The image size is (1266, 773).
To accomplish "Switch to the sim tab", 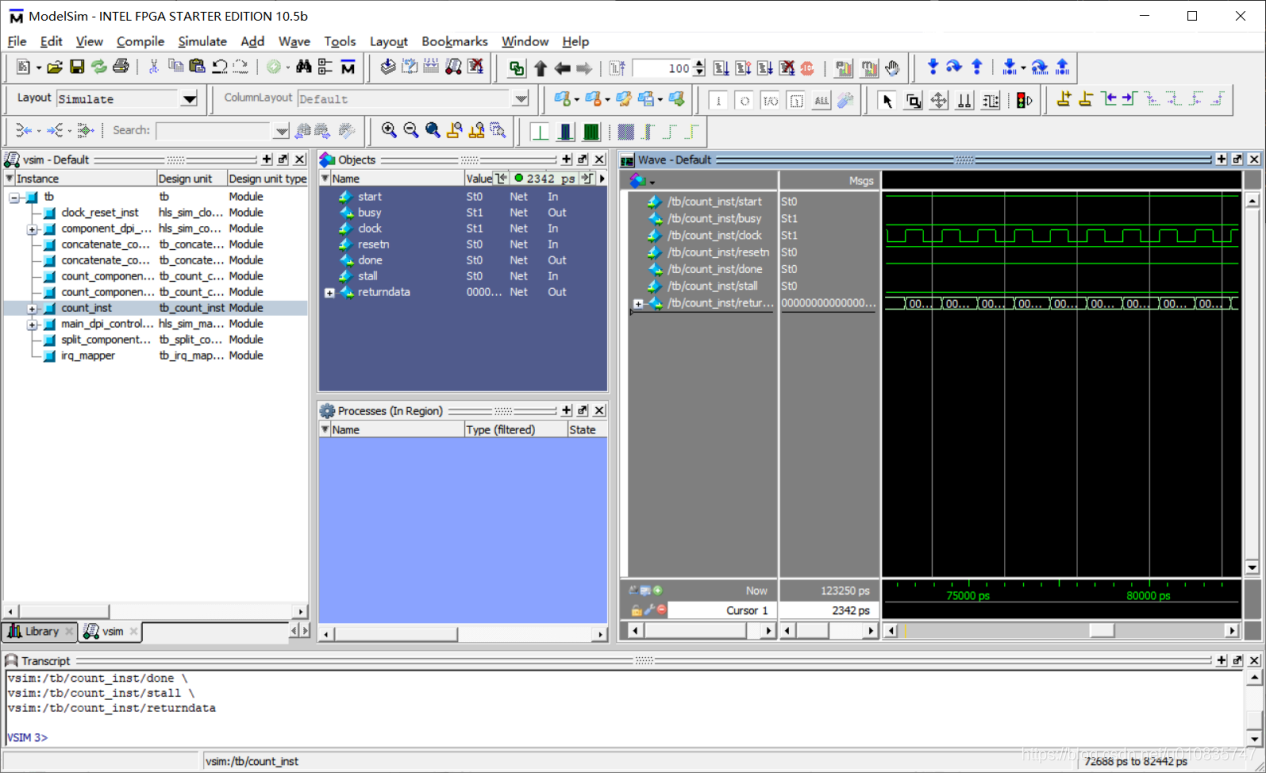I will [112, 631].
